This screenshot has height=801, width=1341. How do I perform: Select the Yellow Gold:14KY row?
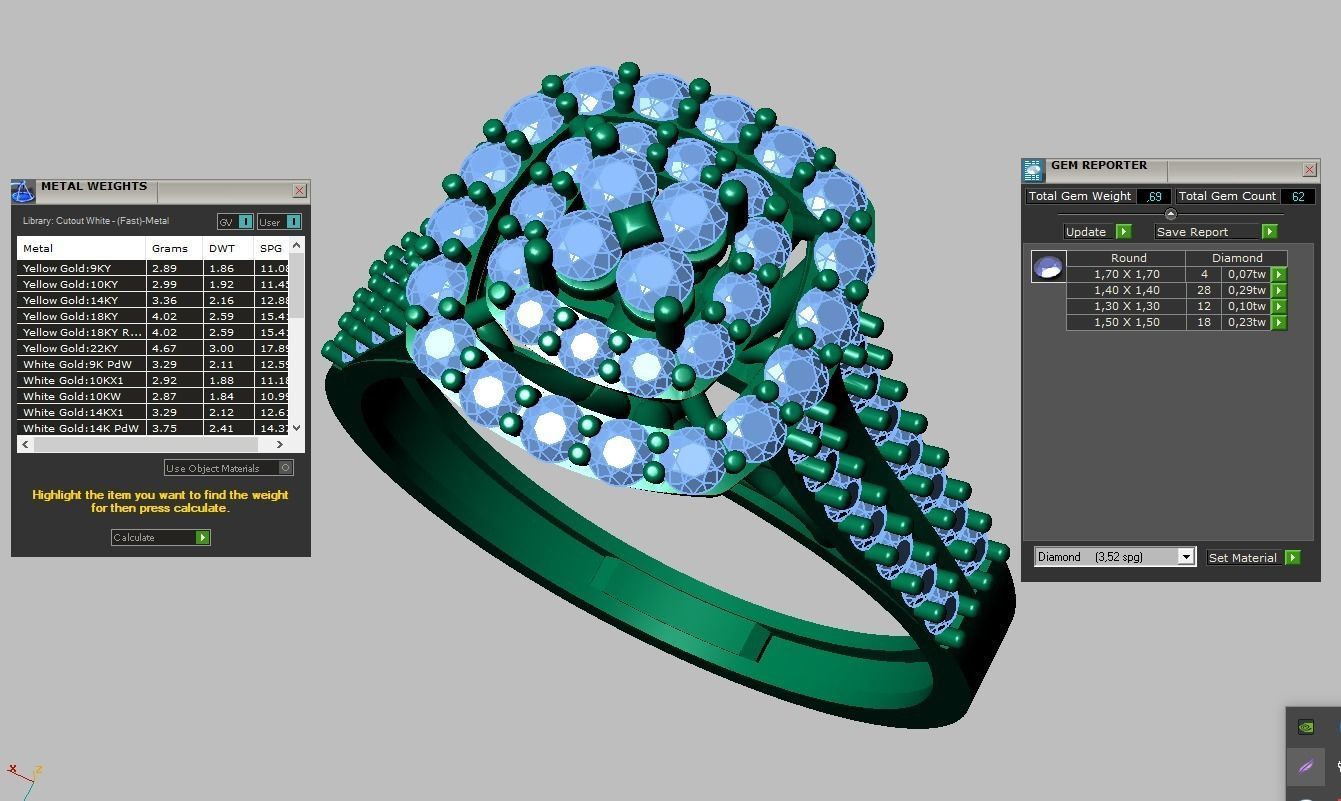[153, 300]
